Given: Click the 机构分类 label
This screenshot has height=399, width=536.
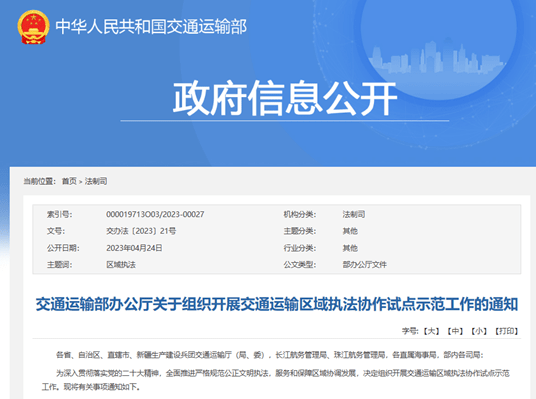Looking at the screenshot, I should 300,214.
